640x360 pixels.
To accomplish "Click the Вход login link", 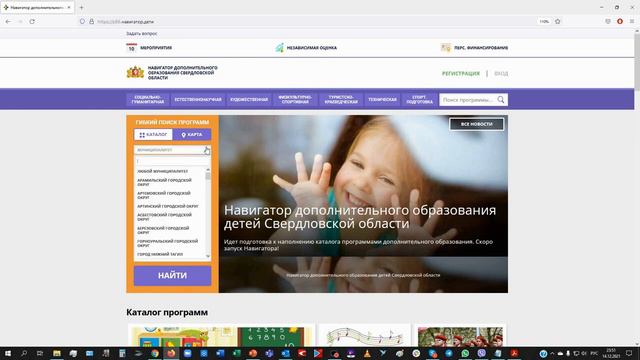I will 501,73.
